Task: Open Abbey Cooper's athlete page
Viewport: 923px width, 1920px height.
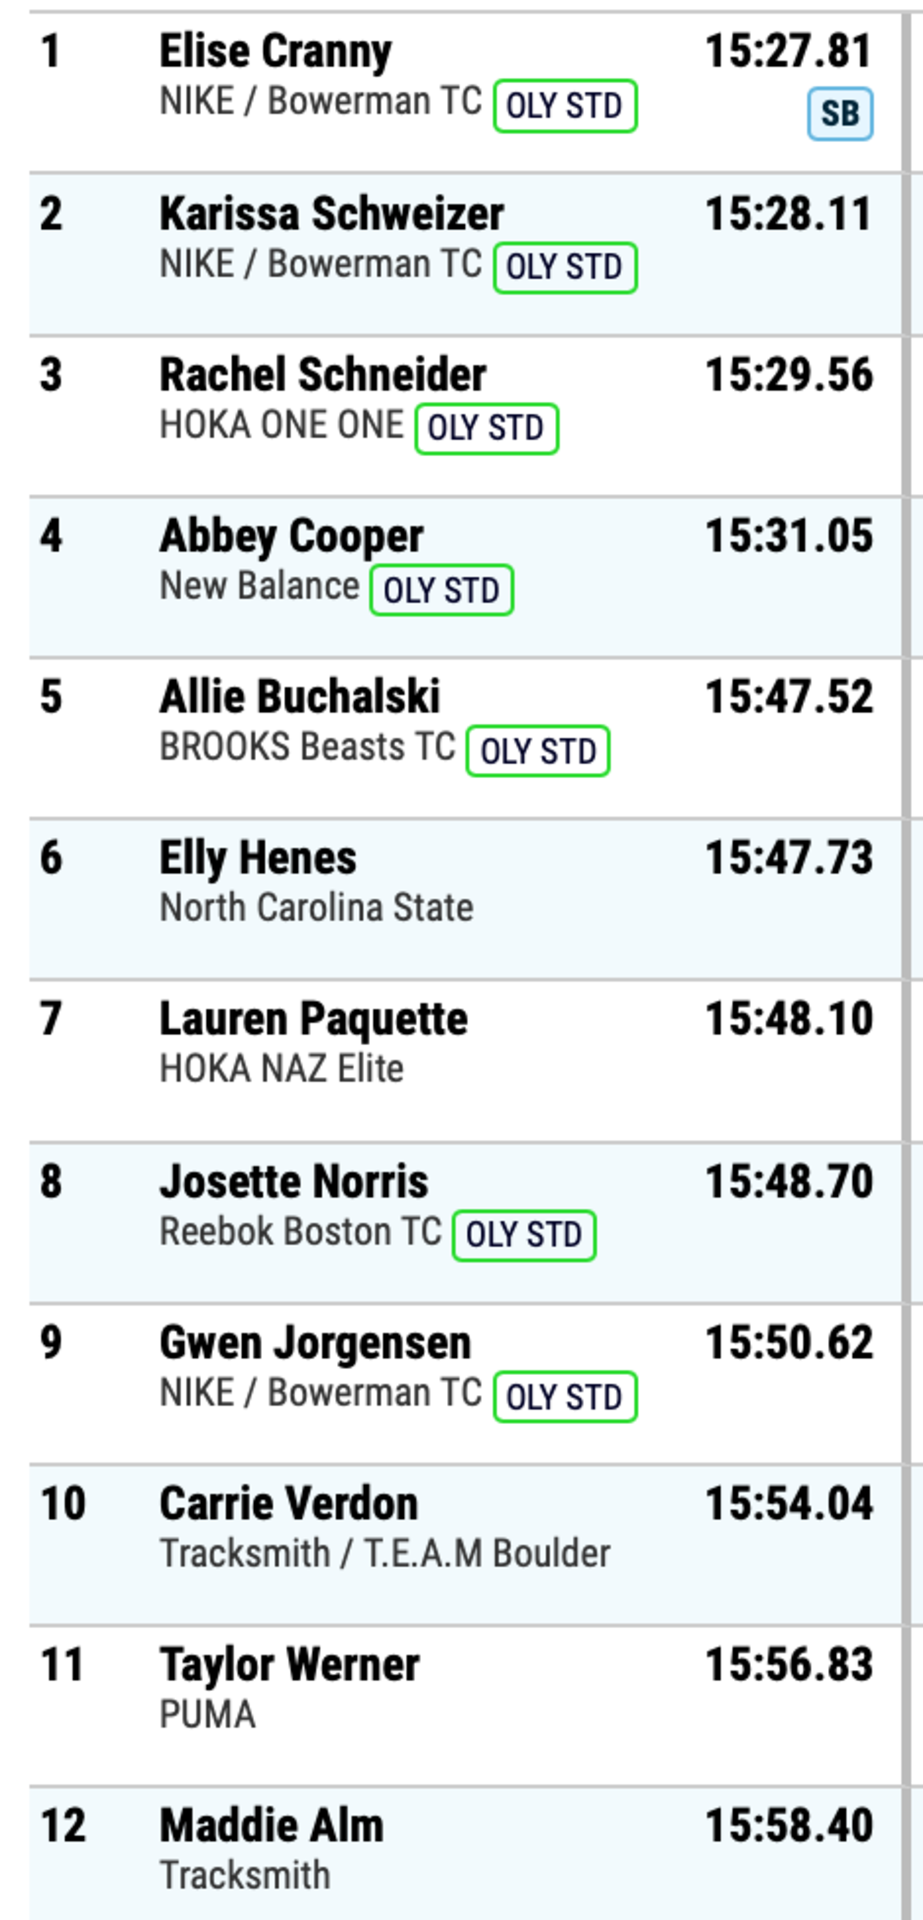Action: [292, 536]
